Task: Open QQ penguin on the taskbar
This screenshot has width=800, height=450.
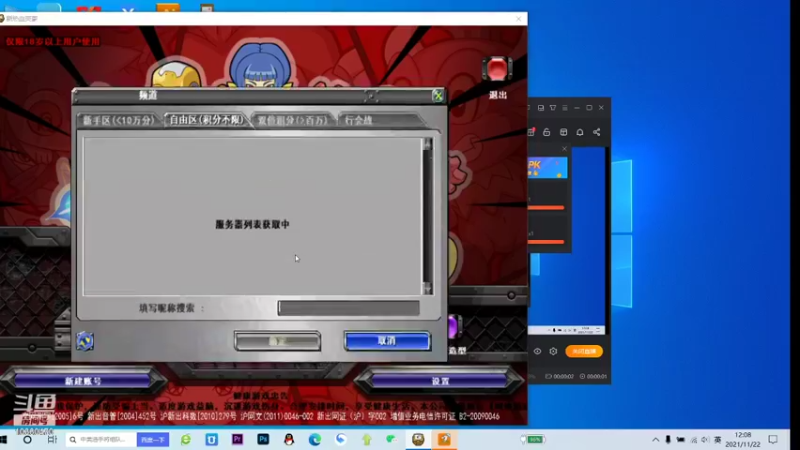Action: click(x=289, y=439)
